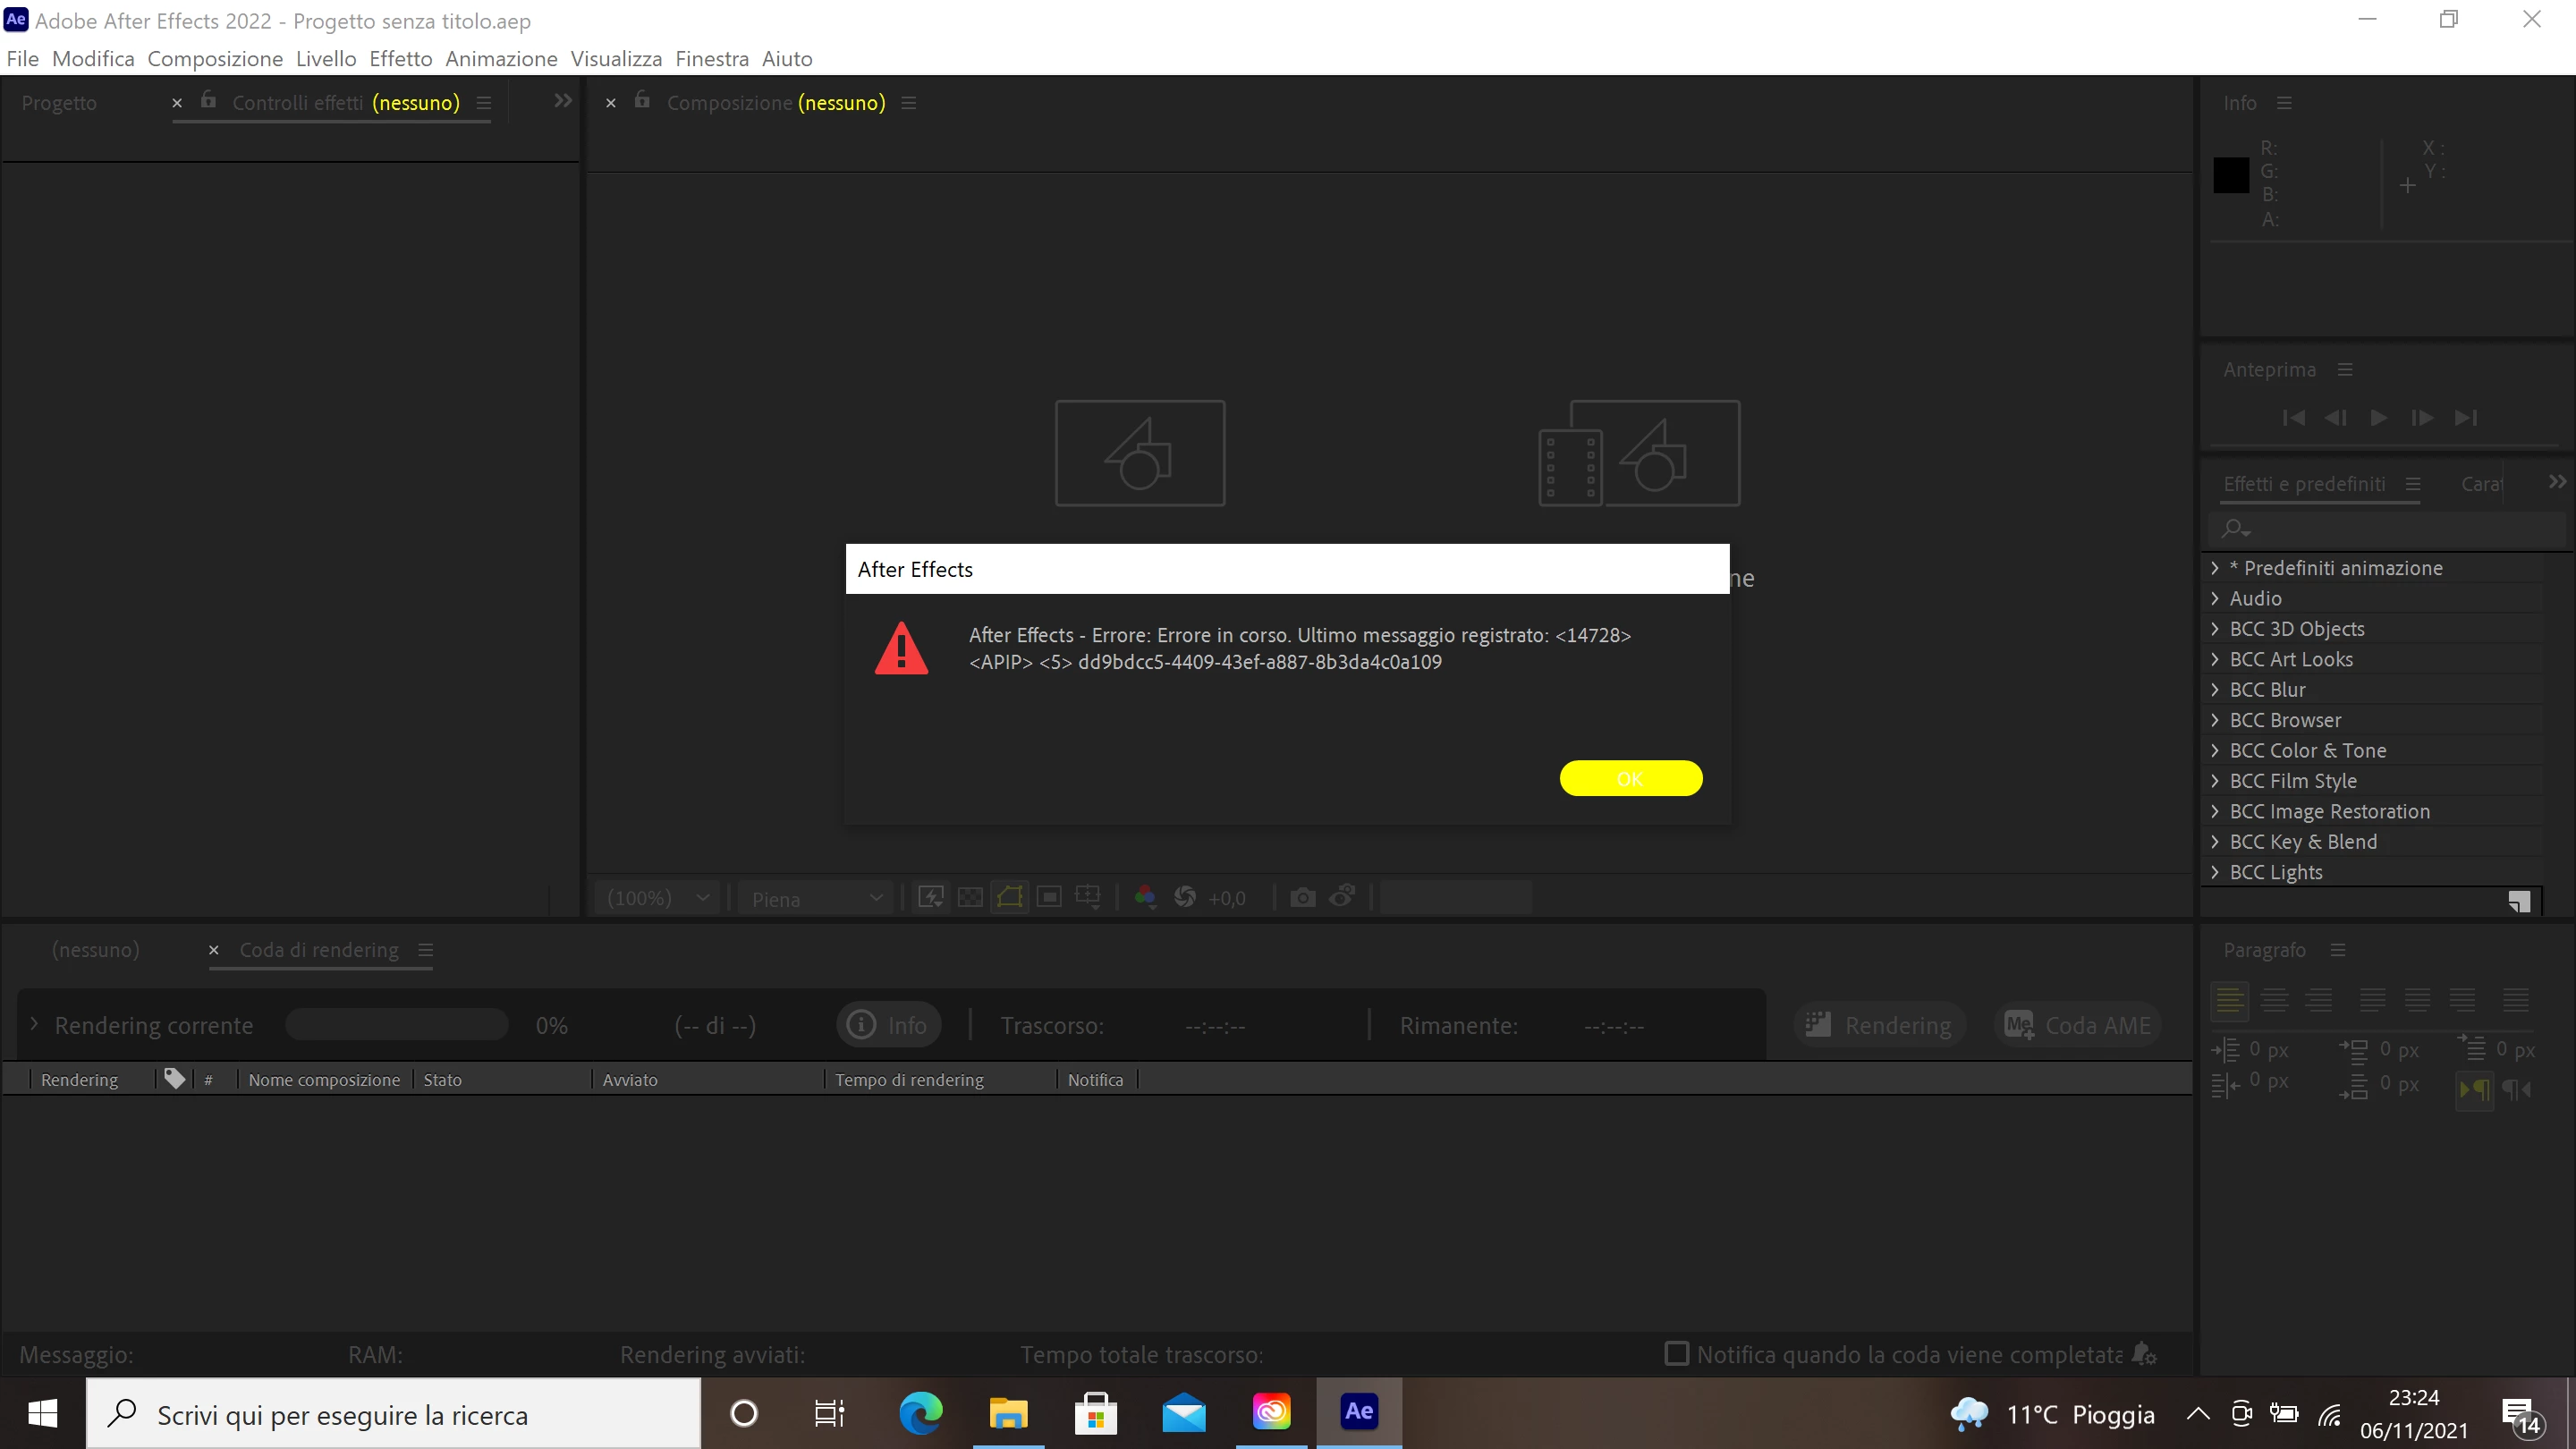Switch to the Progetto tab
The image size is (2576, 1449).
coord(59,103)
